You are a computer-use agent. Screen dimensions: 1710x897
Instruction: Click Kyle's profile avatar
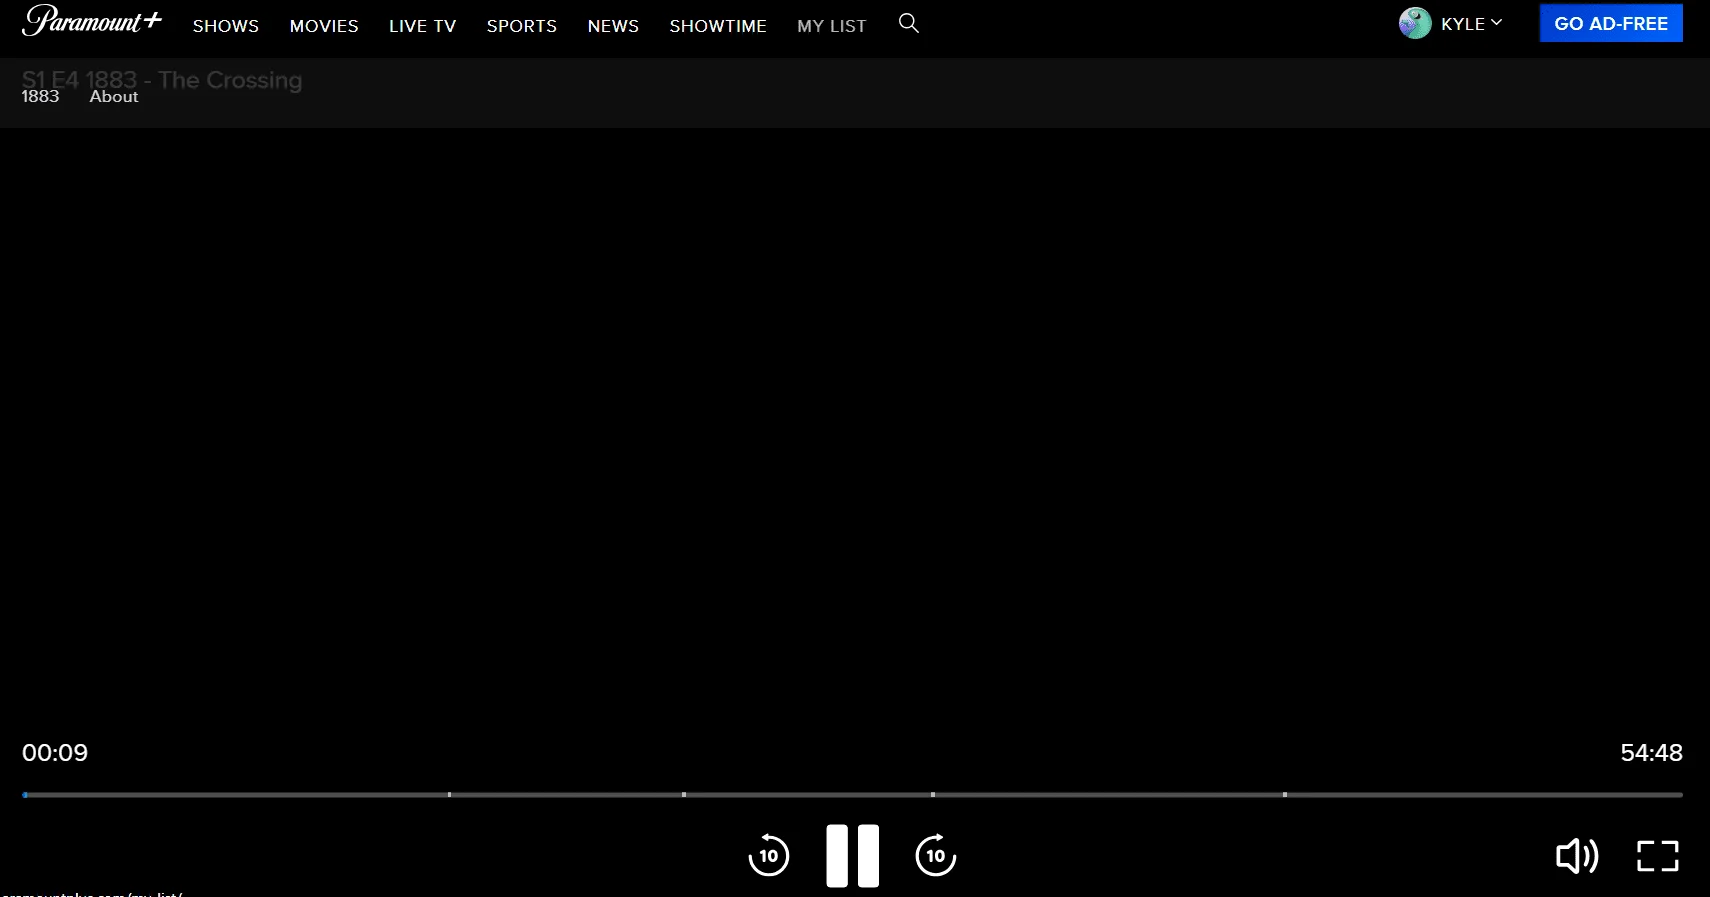1414,23
